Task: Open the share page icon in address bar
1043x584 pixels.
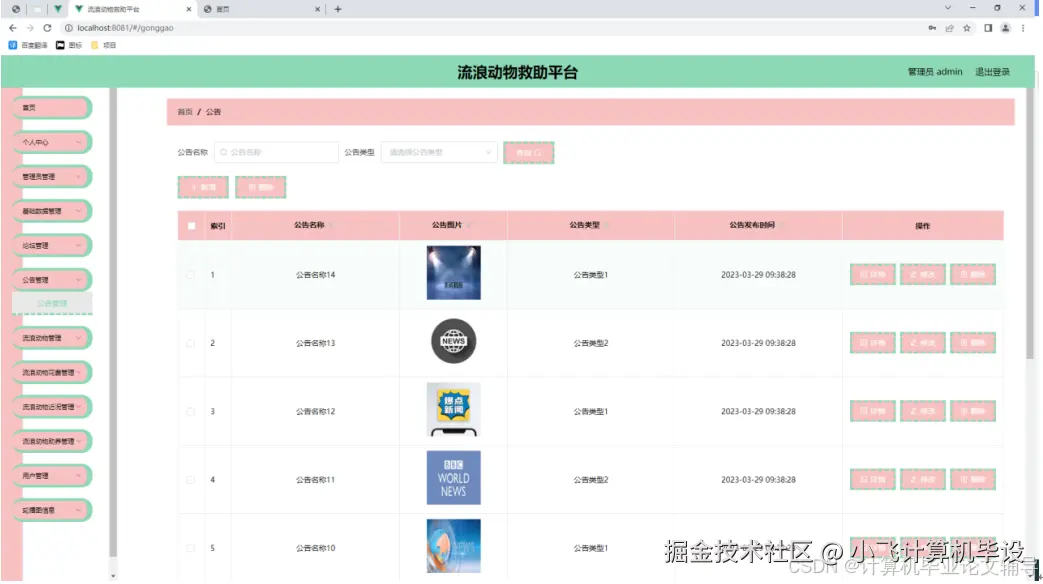Action: (x=949, y=28)
